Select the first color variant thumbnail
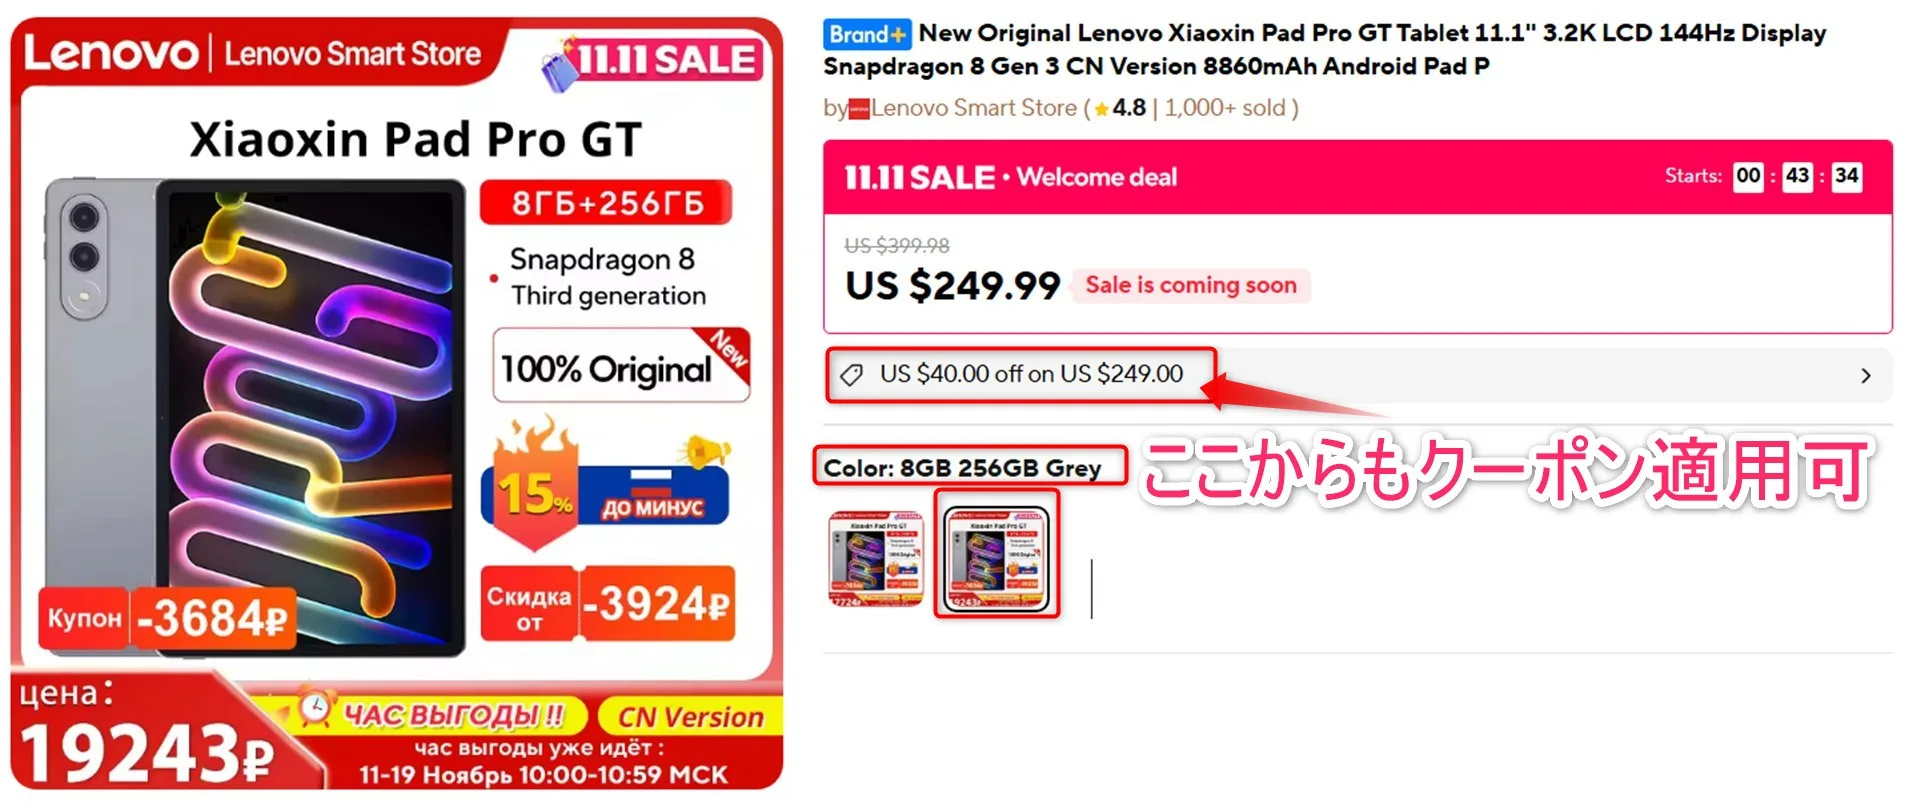This screenshot has height=807, width=1920. click(x=876, y=558)
